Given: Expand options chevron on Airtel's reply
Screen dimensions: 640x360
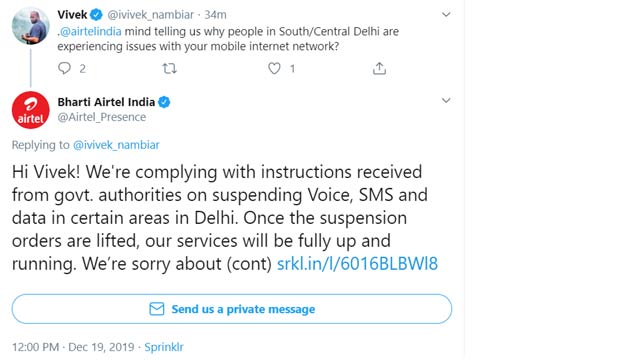Looking at the screenshot, I should 446,100.
